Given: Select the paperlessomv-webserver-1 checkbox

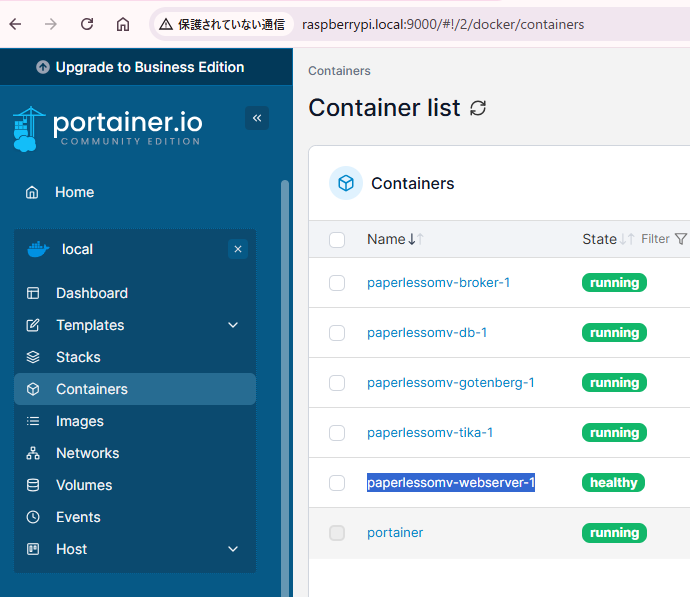Looking at the screenshot, I should [337, 483].
